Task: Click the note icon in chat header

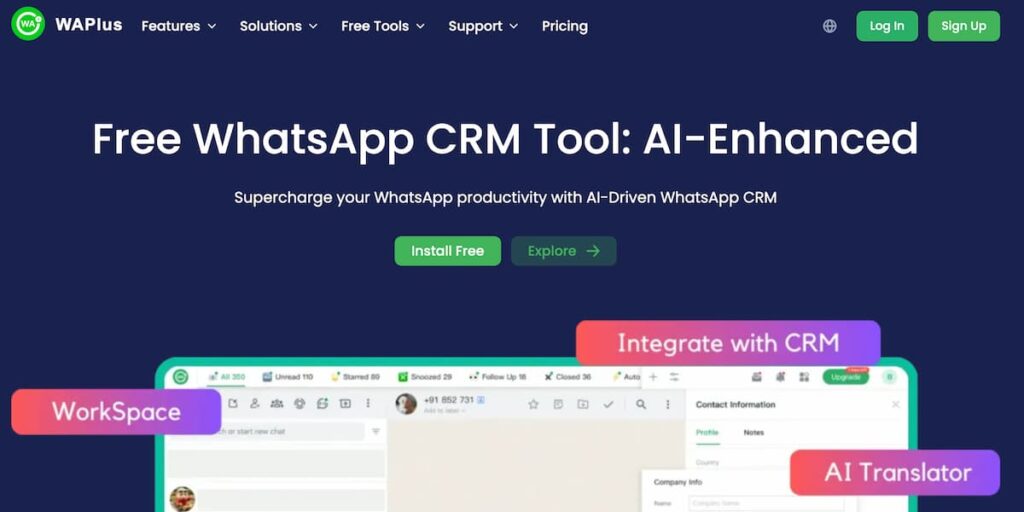Action: [558, 404]
